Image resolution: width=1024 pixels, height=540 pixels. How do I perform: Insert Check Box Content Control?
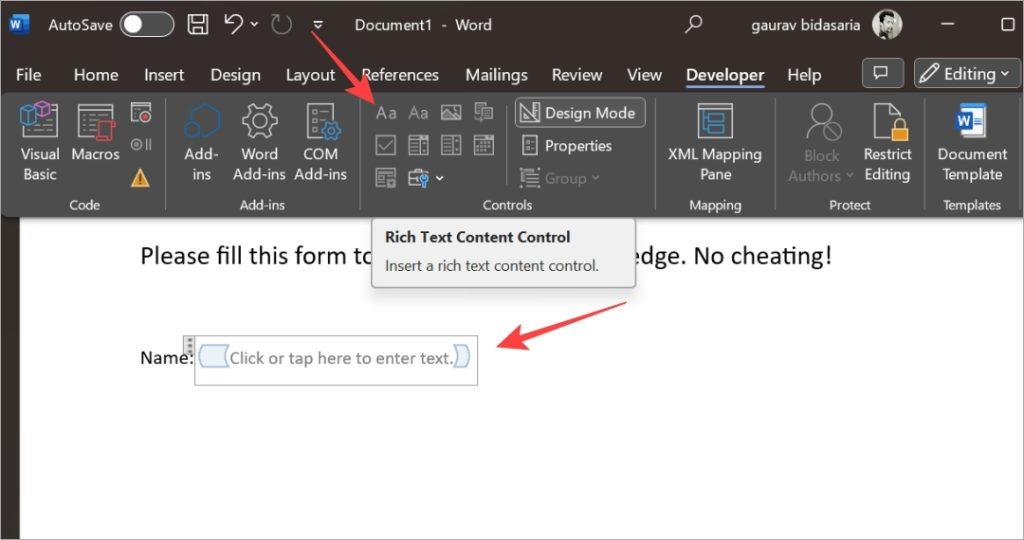pos(386,145)
